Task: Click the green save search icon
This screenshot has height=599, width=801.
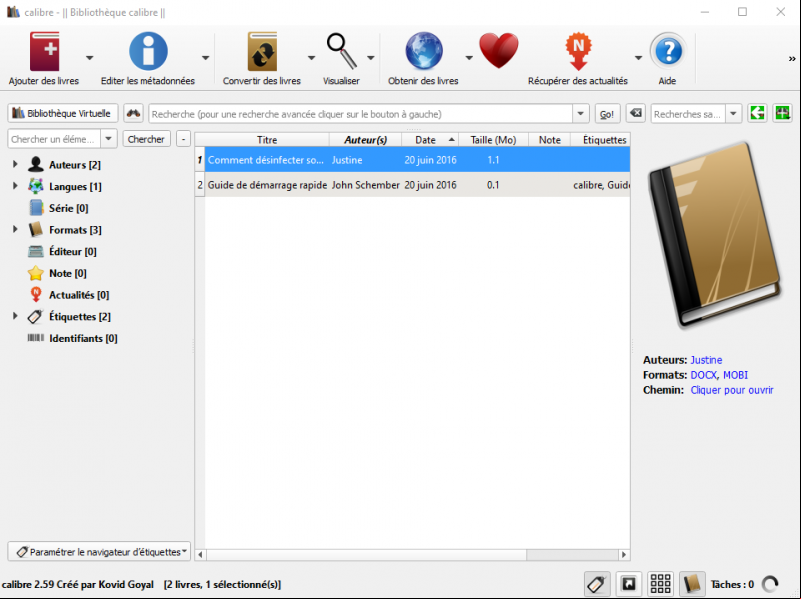Action: (x=783, y=113)
